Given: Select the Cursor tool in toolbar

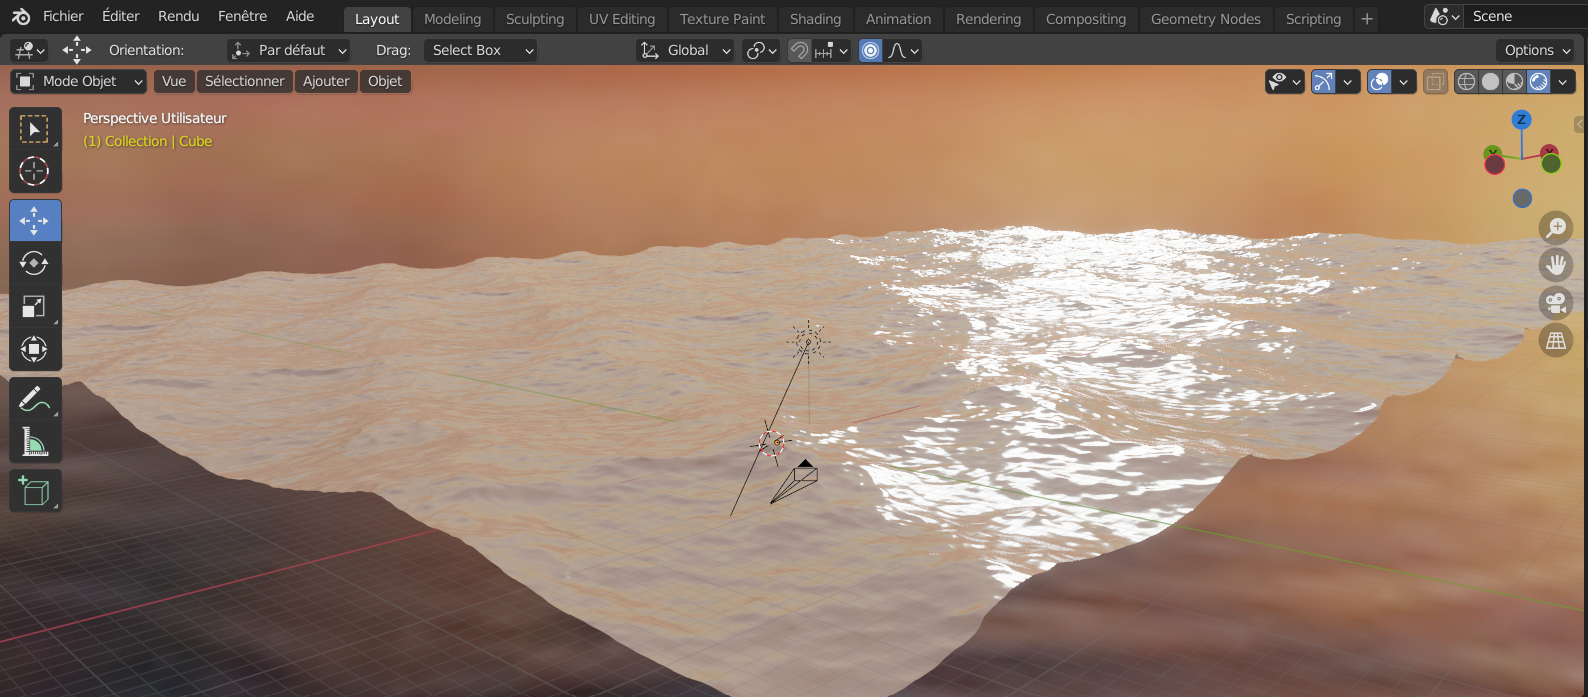Looking at the screenshot, I should pos(35,172).
